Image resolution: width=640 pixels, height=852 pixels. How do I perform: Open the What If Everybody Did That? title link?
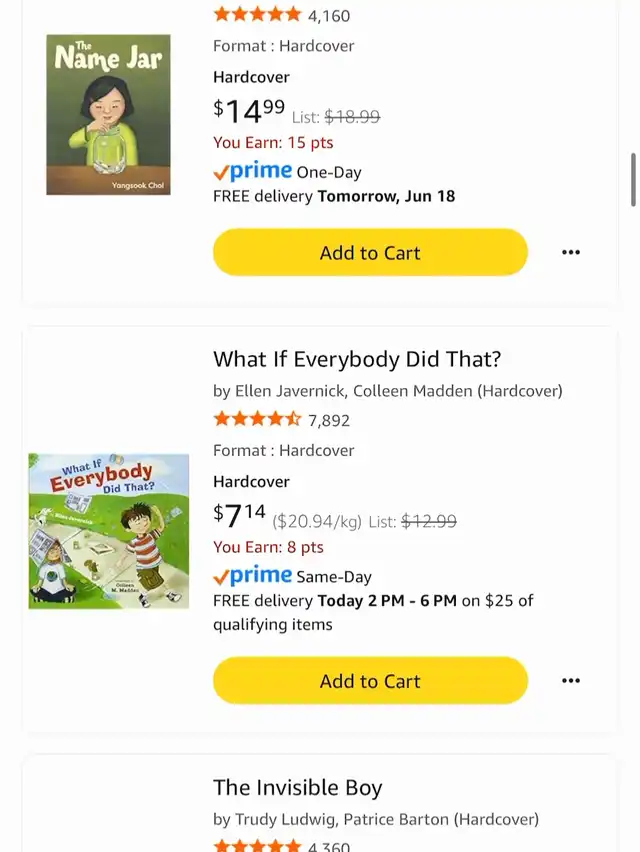click(357, 360)
